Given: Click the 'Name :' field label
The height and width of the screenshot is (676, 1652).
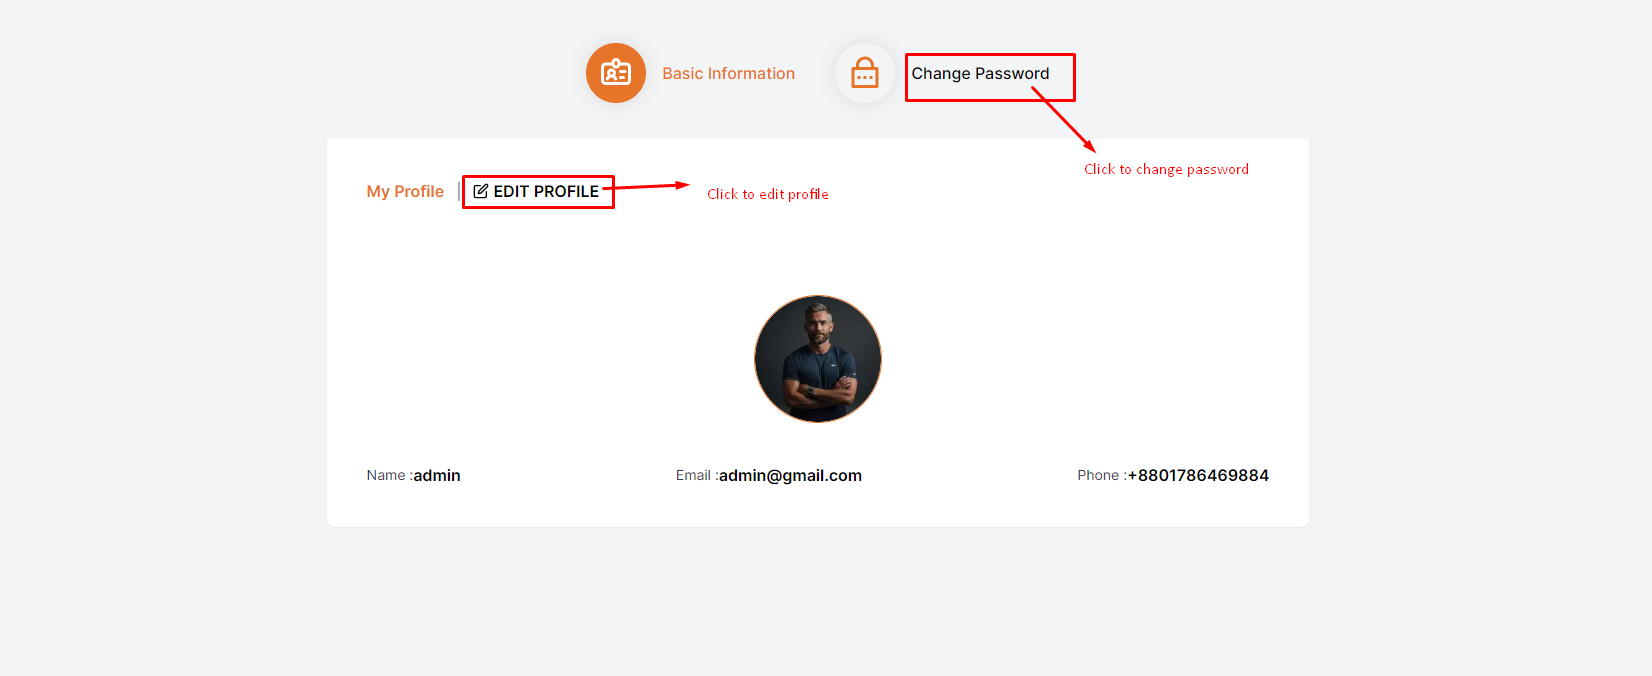Looking at the screenshot, I should [388, 476].
